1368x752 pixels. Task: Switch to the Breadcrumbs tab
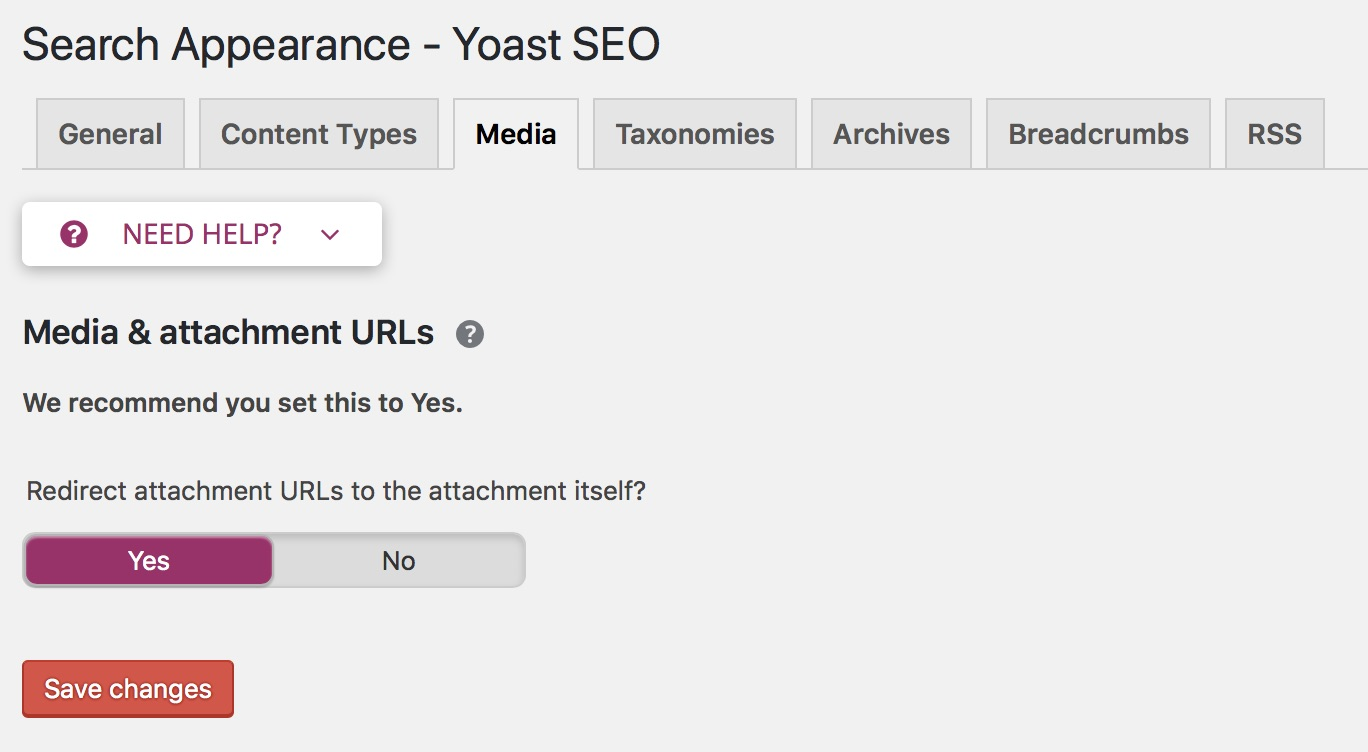point(1098,134)
